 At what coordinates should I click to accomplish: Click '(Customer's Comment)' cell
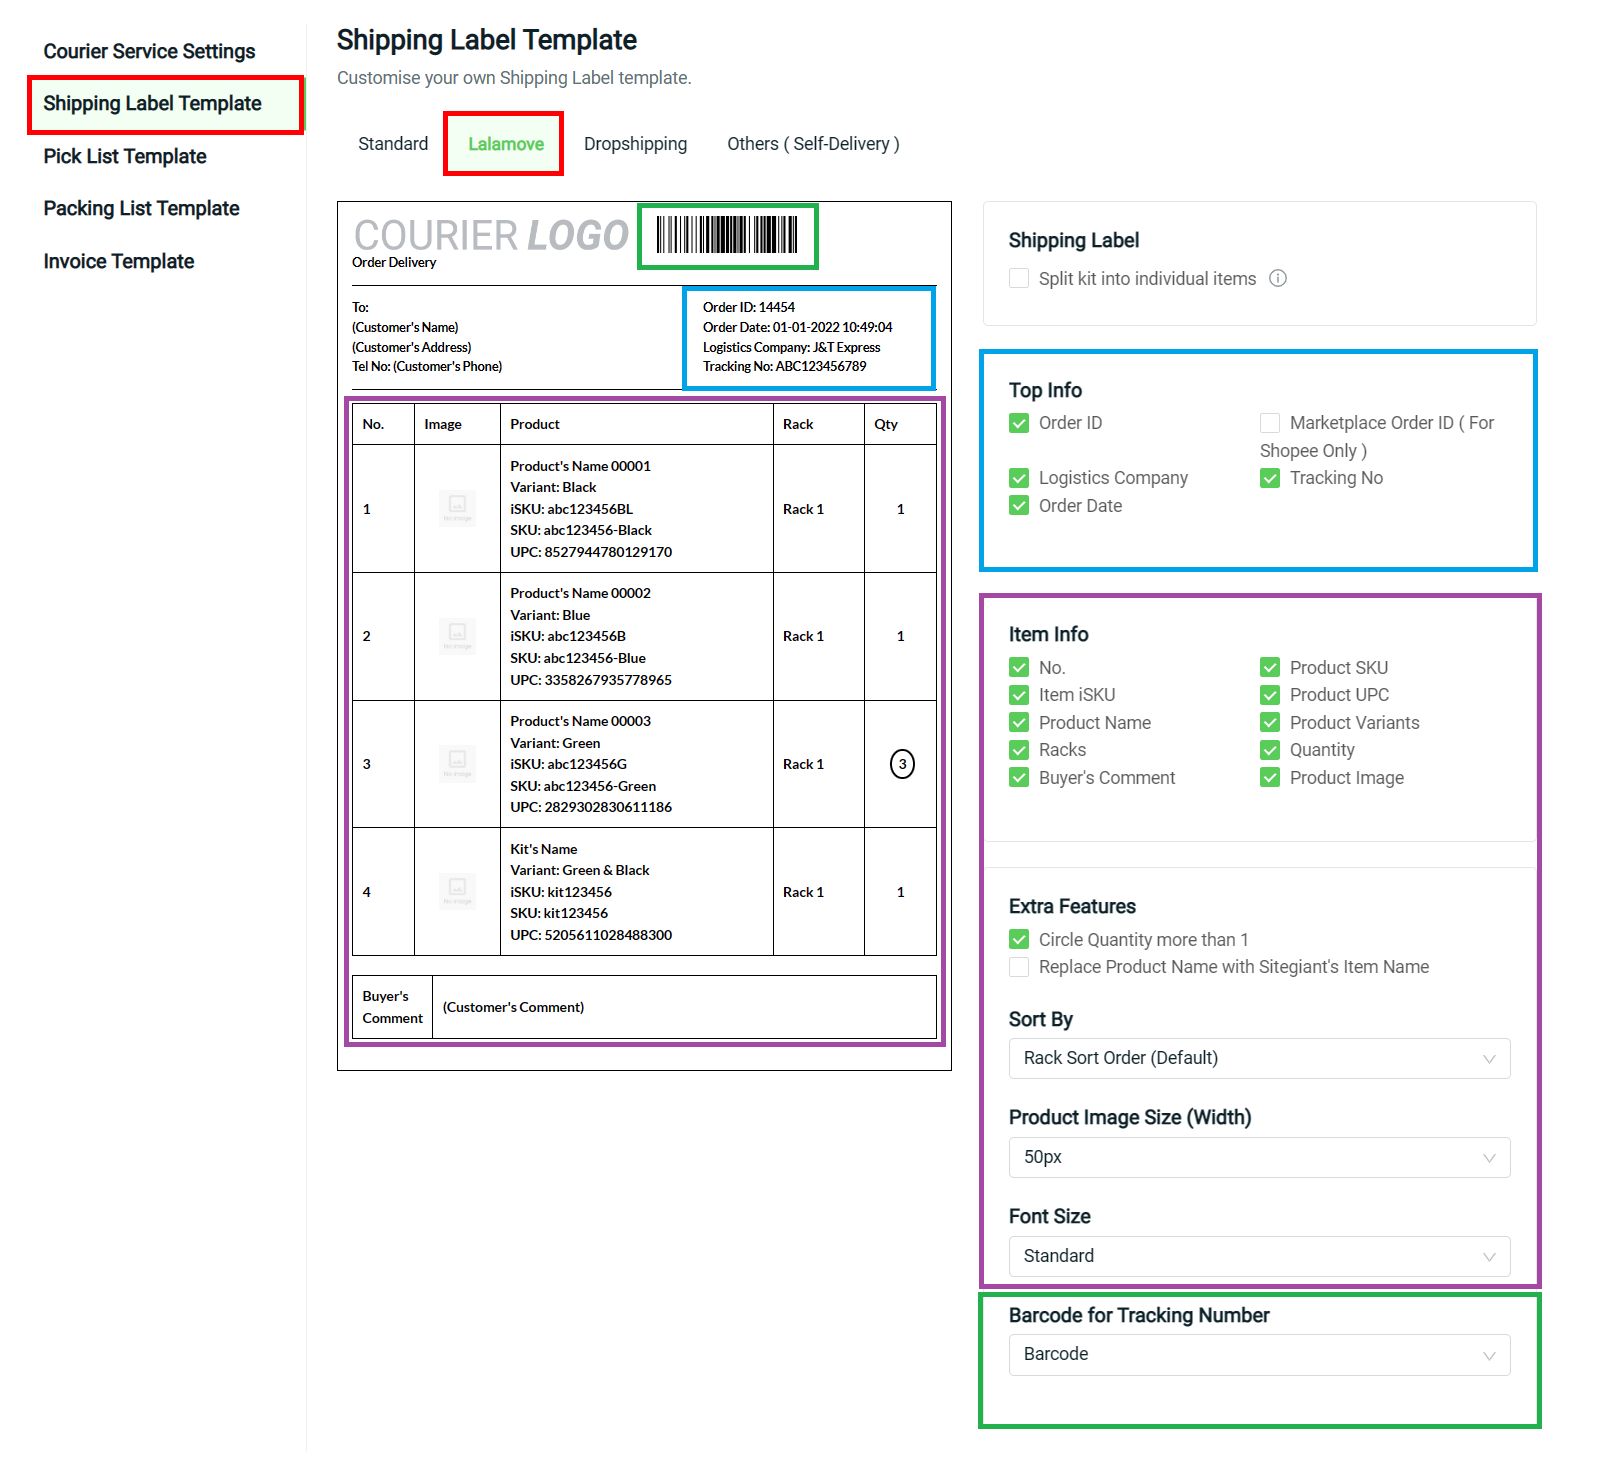(x=513, y=1007)
